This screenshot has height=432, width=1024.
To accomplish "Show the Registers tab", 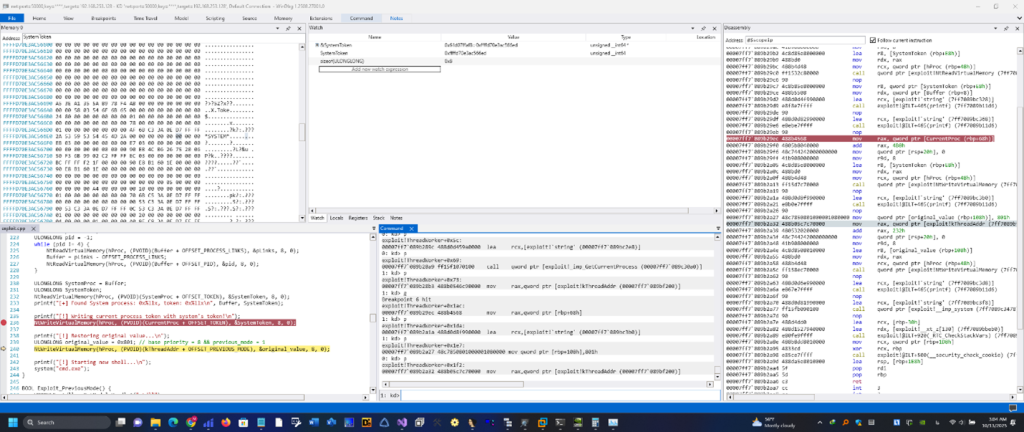I will [x=358, y=216].
